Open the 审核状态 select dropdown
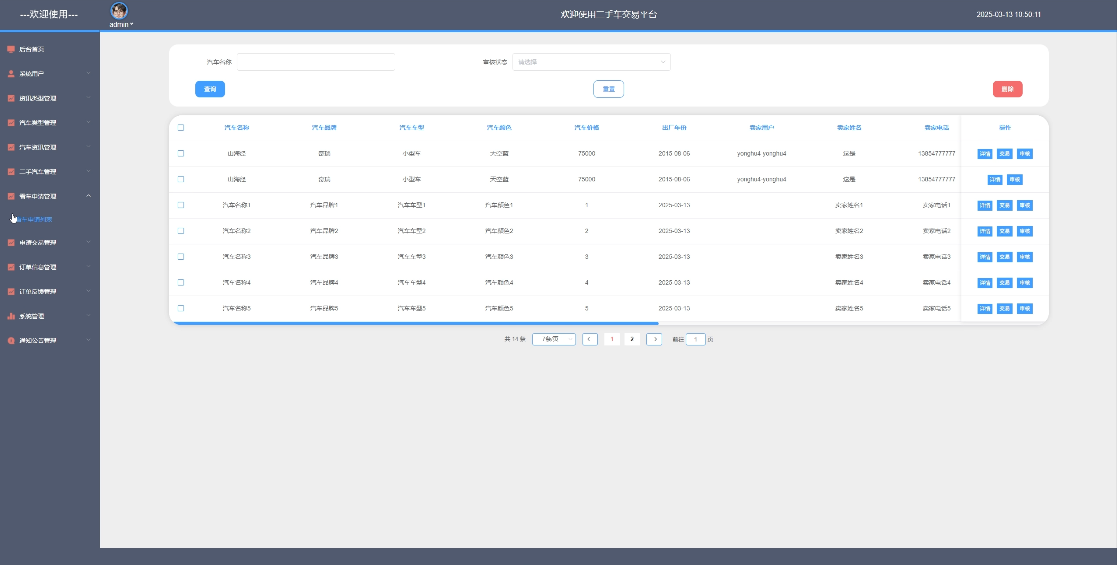Screen dimensions: 1117x565 pyautogui.click(x=591, y=62)
